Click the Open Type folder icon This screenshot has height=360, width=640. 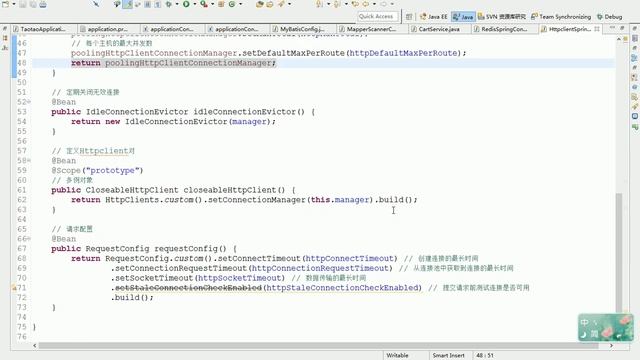pos(260,4)
